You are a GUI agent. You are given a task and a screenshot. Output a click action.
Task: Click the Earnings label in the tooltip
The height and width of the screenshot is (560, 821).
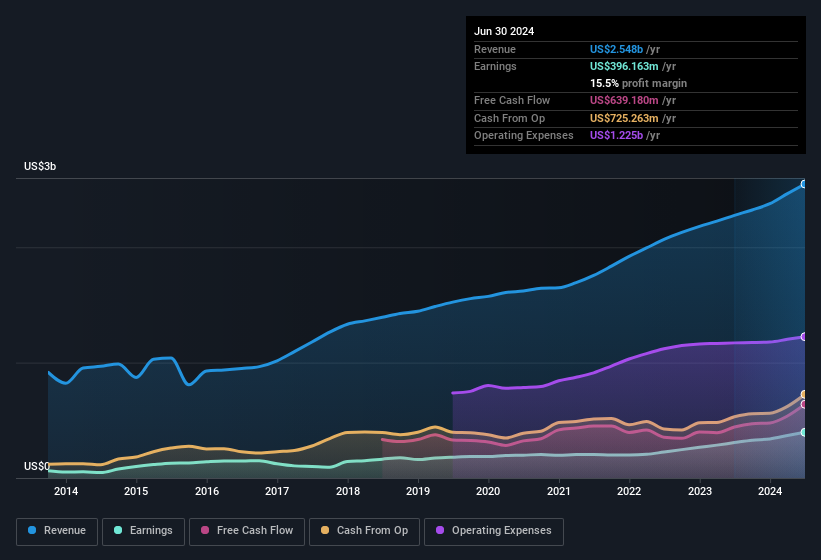tap(495, 66)
